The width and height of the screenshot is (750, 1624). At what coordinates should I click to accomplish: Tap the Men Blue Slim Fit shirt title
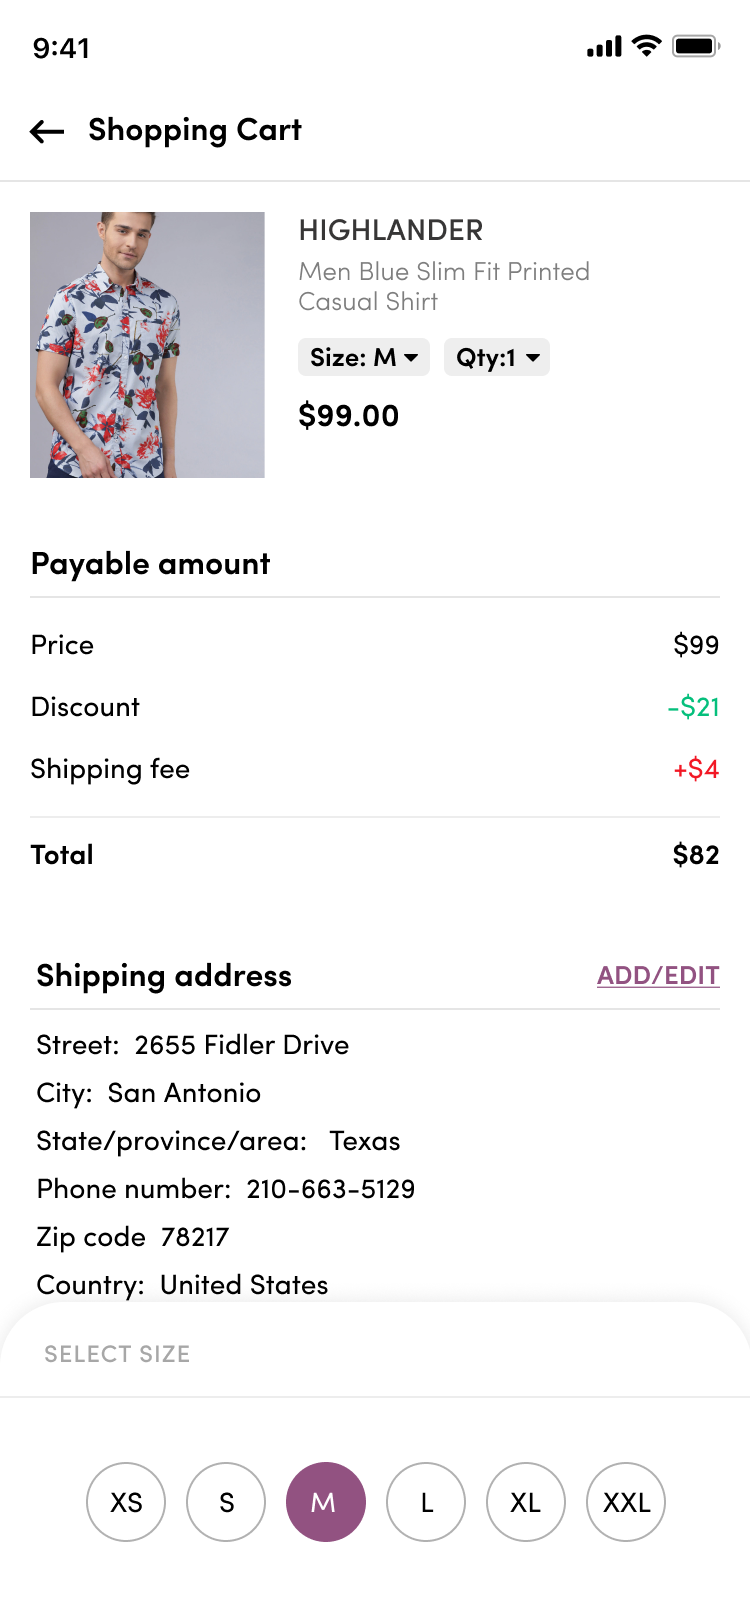tap(444, 286)
